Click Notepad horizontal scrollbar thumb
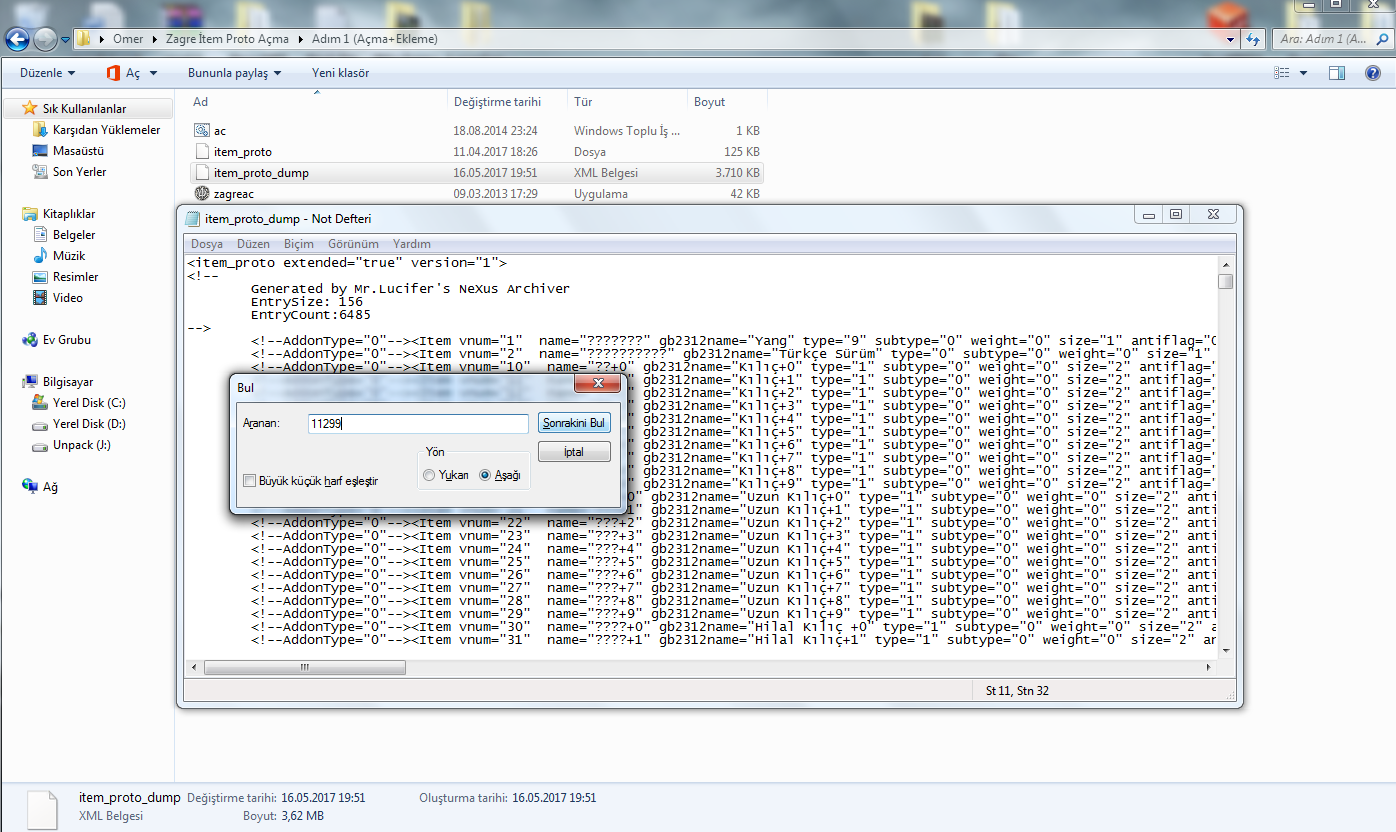Viewport: 1396px width, 832px height. pos(305,667)
